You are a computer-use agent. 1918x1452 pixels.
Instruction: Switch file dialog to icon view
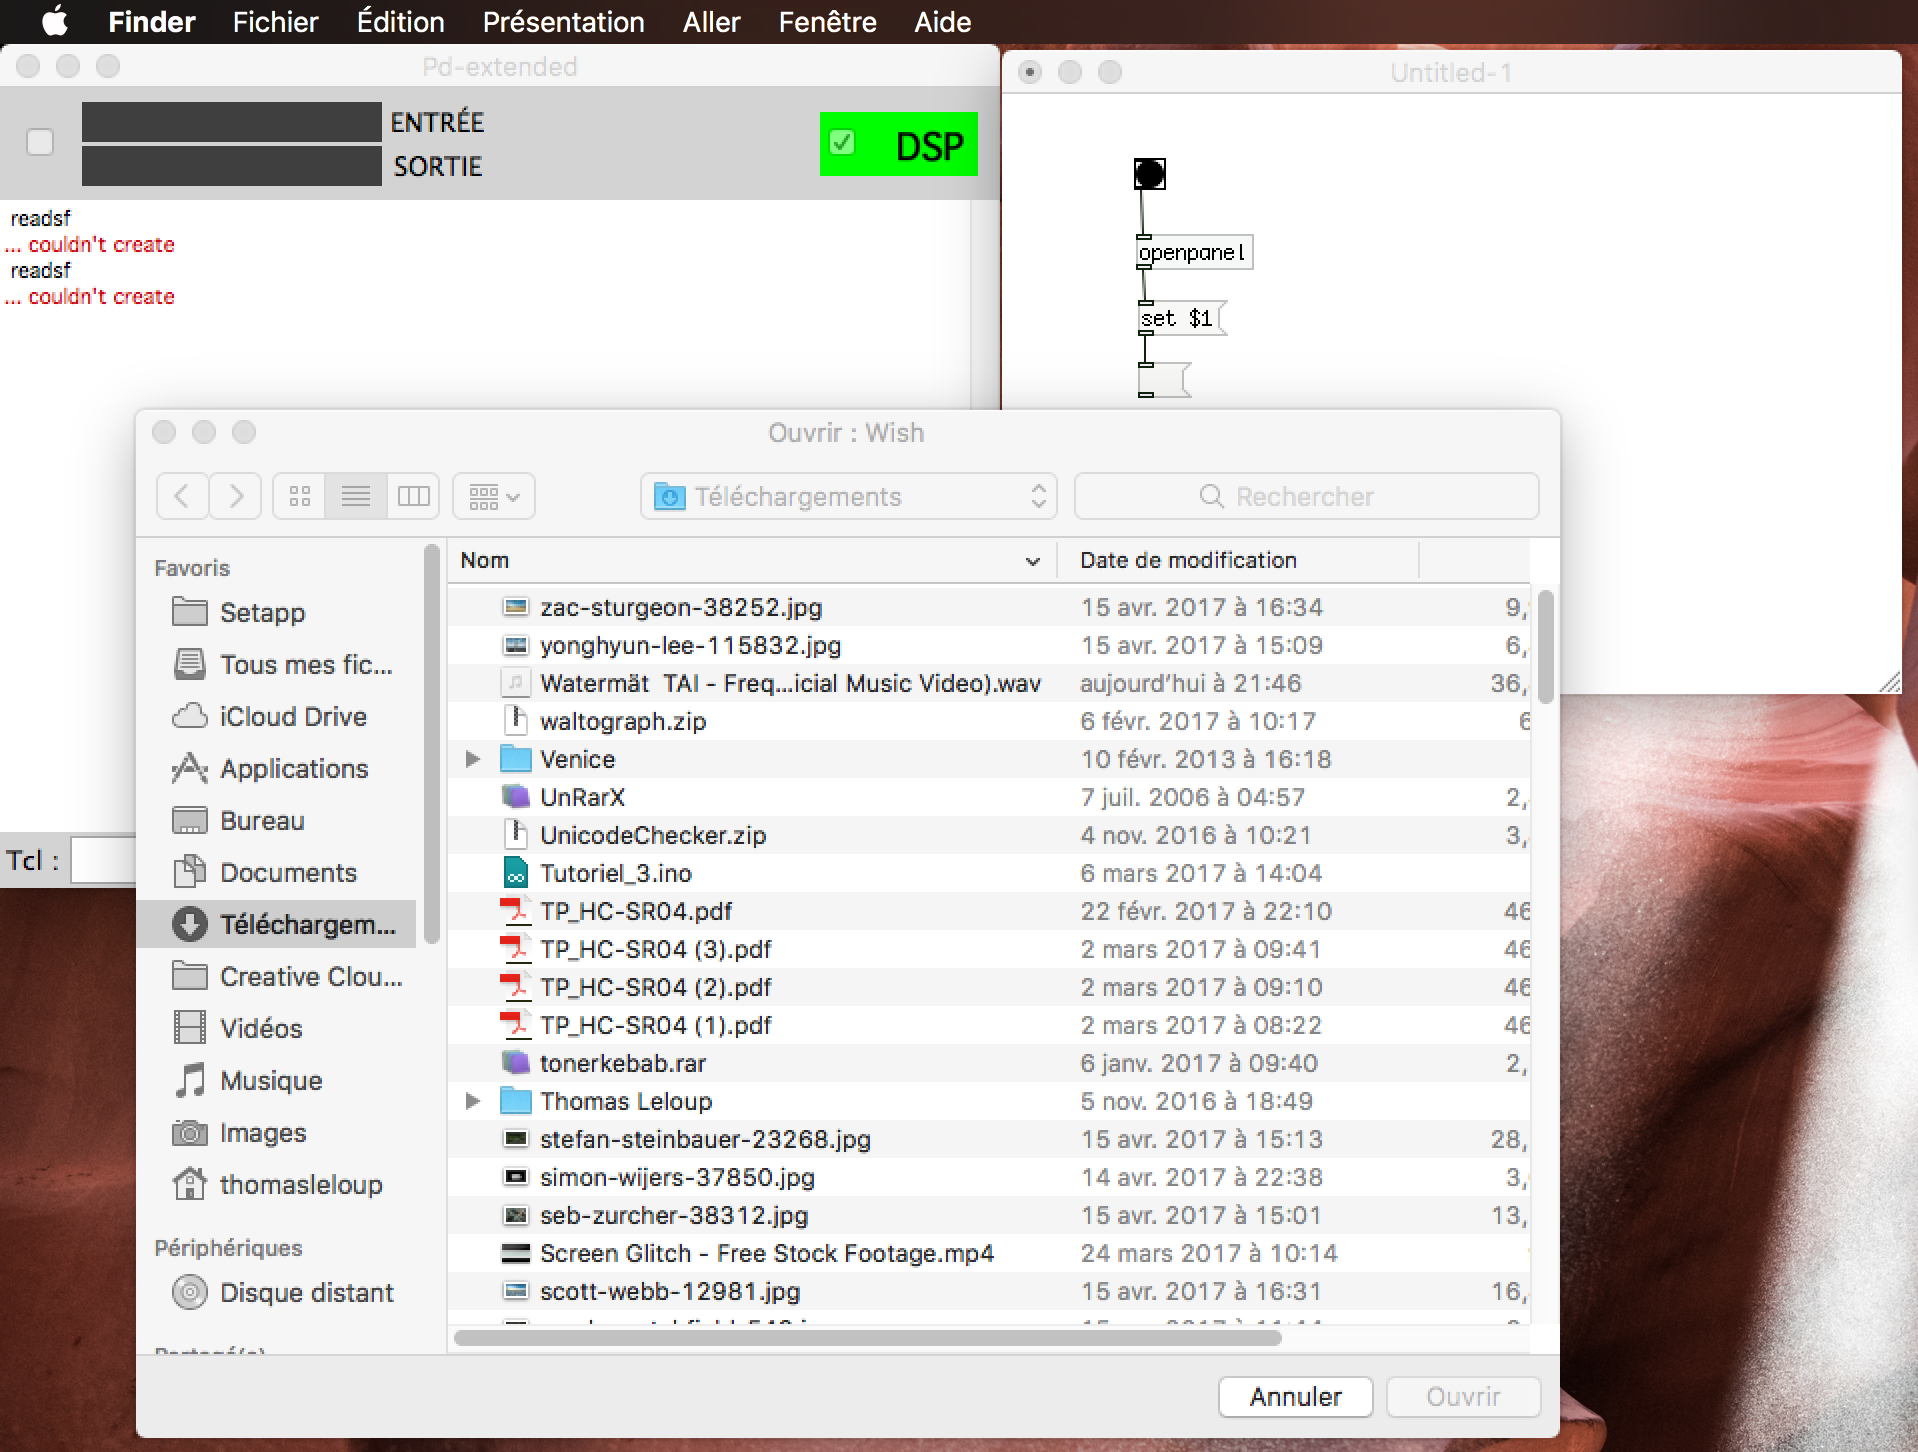(299, 496)
